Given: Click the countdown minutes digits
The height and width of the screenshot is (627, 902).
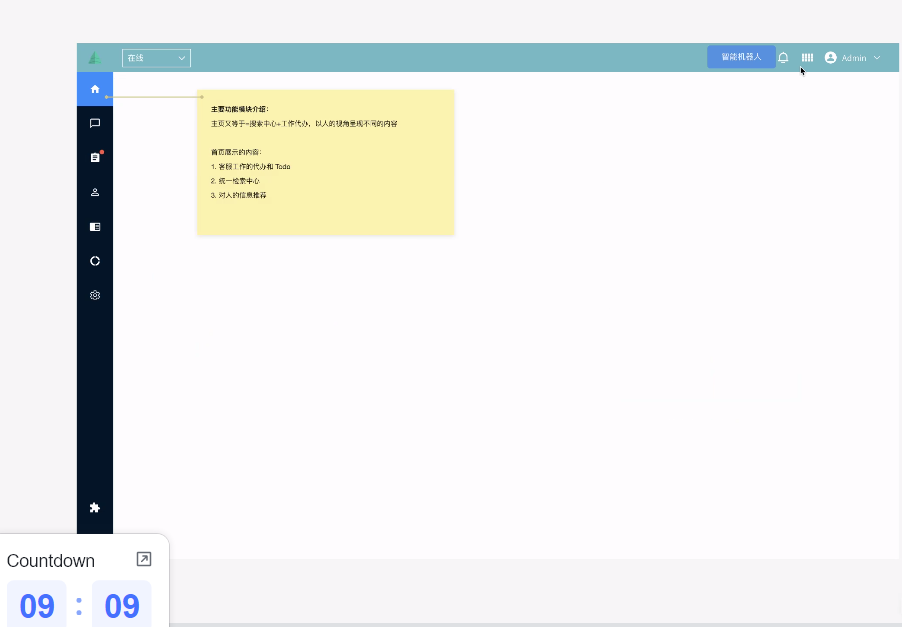Looking at the screenshot, I should 37,606.
